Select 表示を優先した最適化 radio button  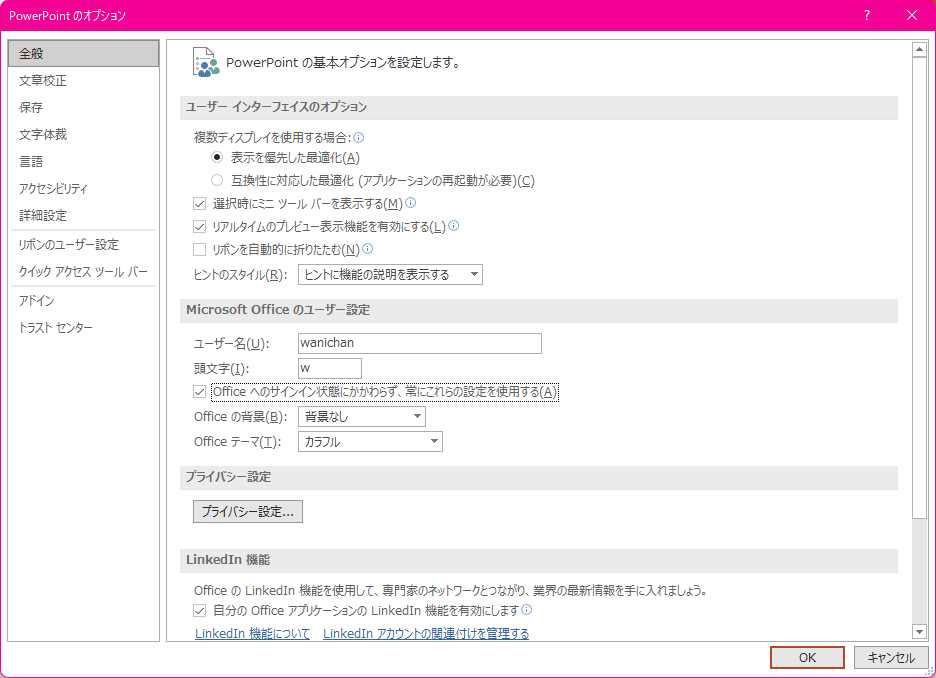click(x=217, y=158)
